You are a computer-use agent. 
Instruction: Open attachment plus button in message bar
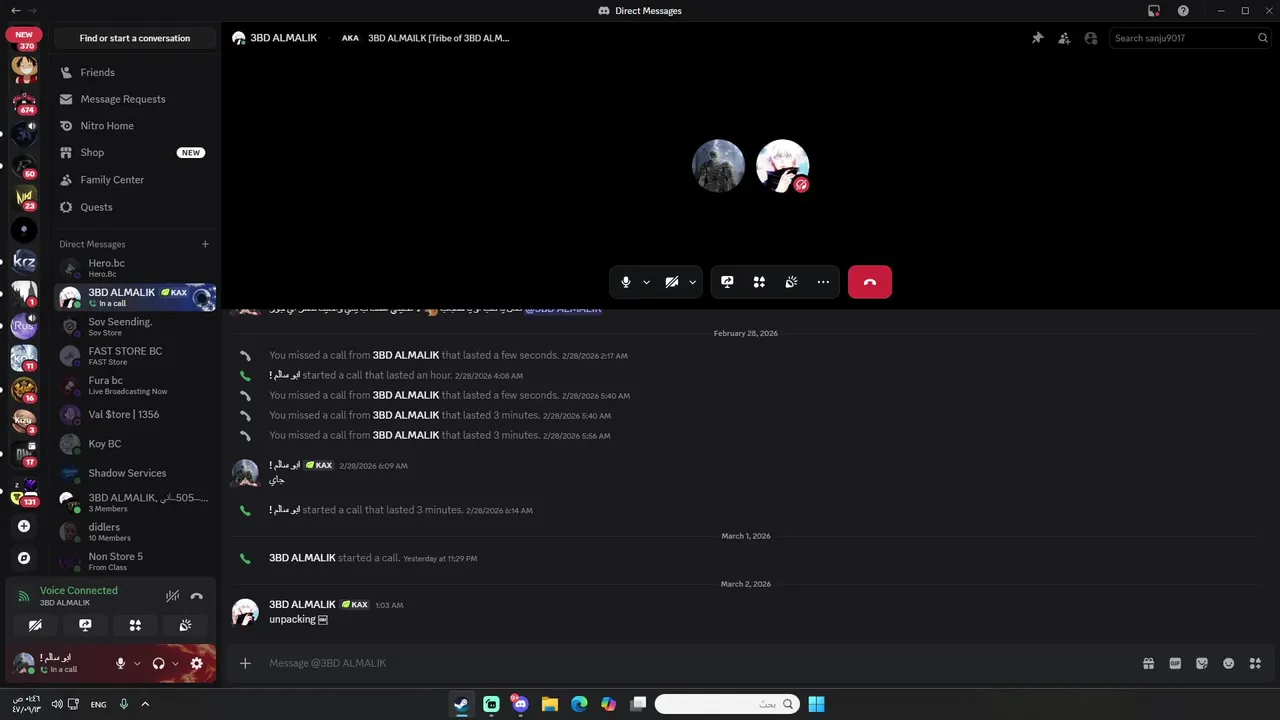(x=245, y=663)
